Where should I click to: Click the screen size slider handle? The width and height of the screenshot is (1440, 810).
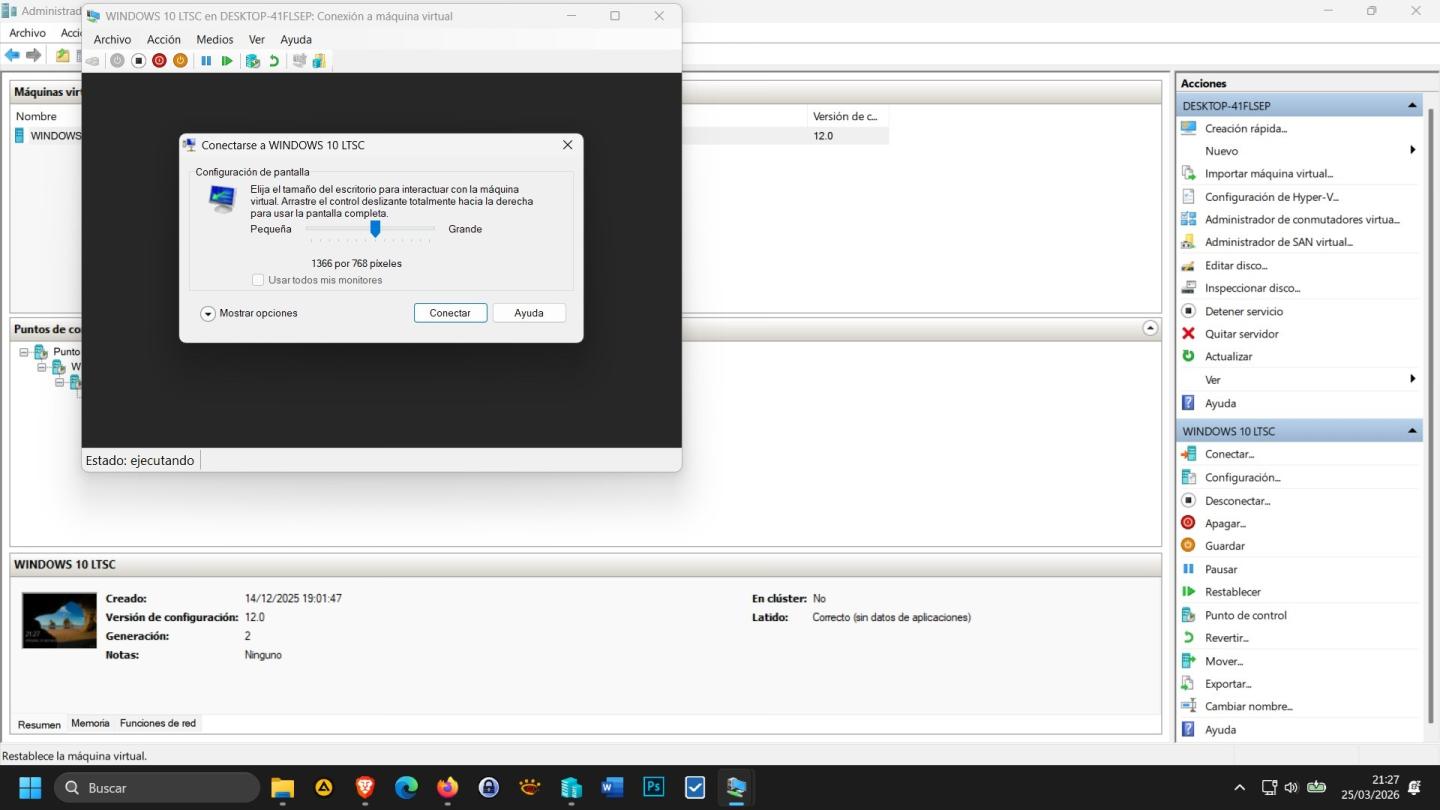coord(375,229)
